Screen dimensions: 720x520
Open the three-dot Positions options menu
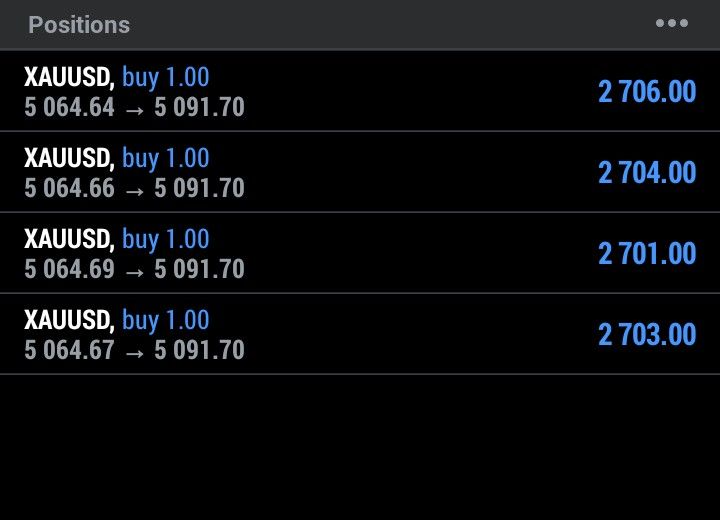[x=671, y=24]
